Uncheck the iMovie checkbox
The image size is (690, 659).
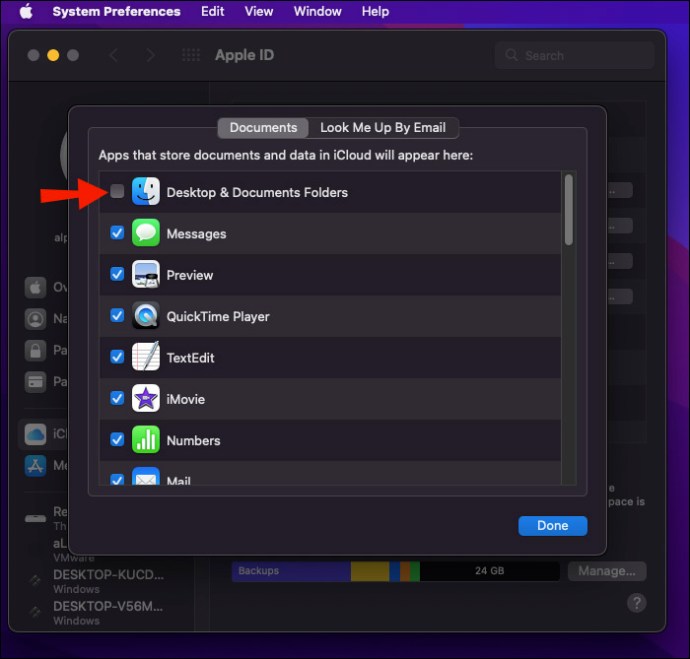117,398
